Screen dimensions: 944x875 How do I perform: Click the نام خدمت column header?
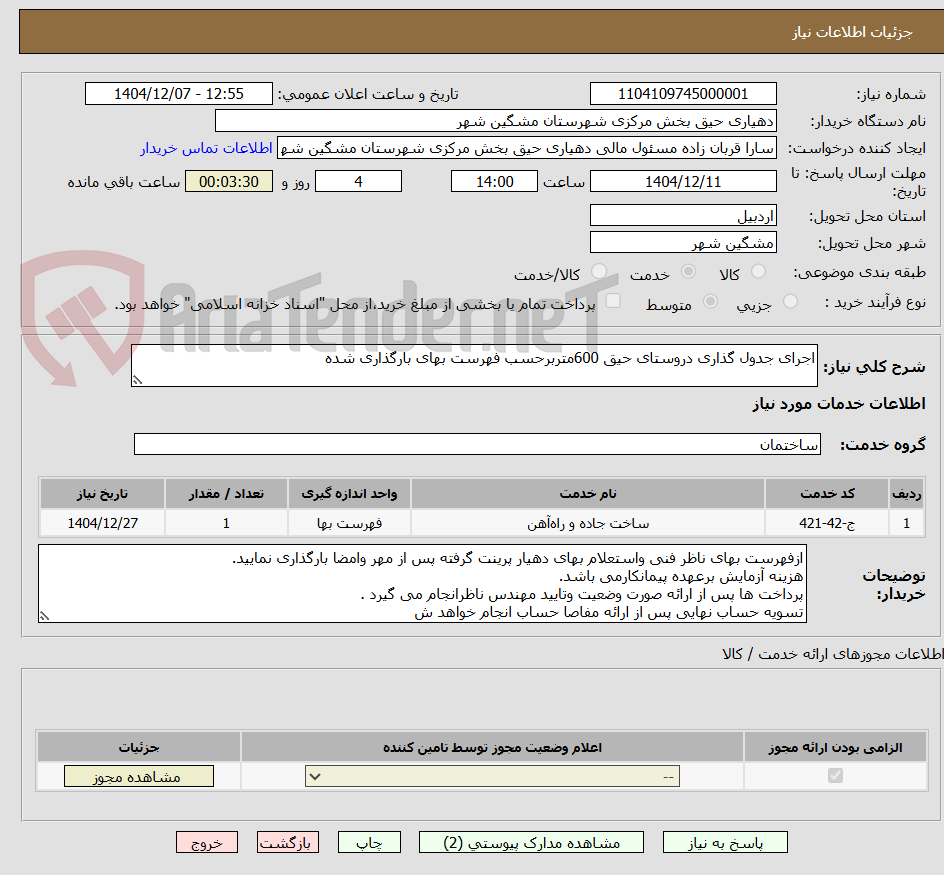588,494
